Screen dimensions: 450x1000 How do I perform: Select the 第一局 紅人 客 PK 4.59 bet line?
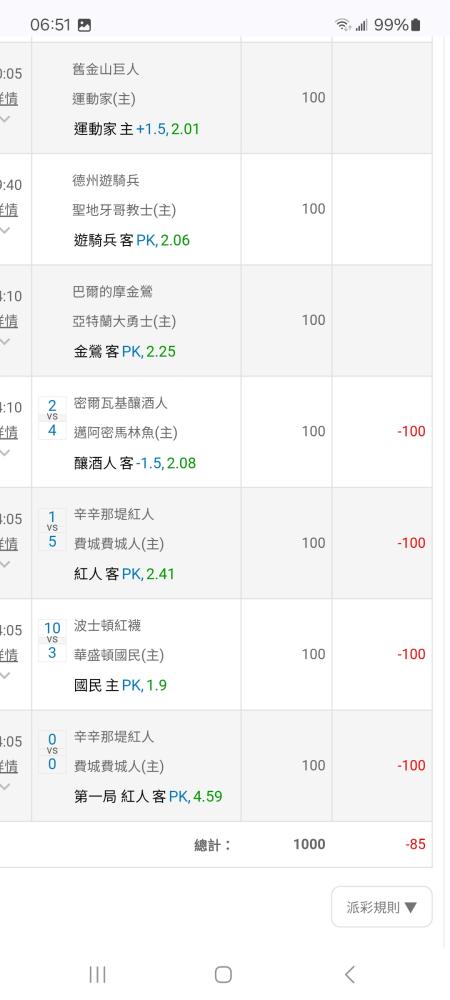click(x=148, y=797)
